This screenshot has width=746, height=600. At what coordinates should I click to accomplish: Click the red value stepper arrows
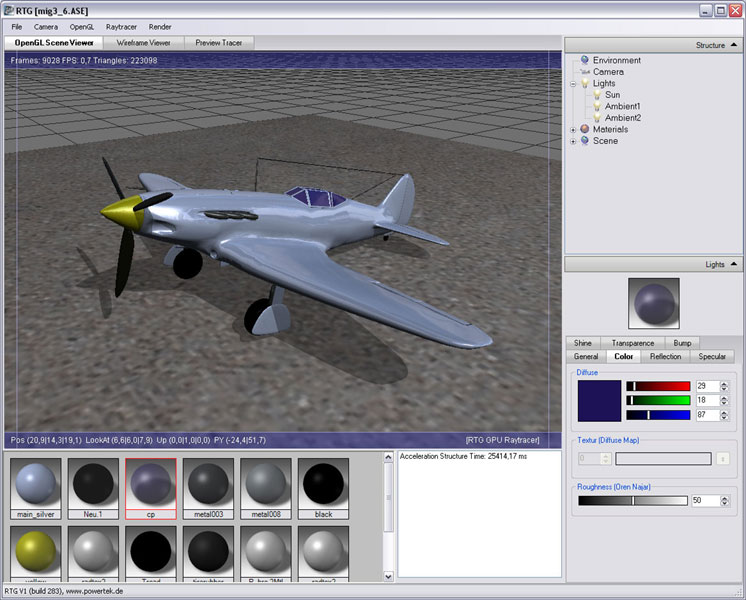click(725, 386)
